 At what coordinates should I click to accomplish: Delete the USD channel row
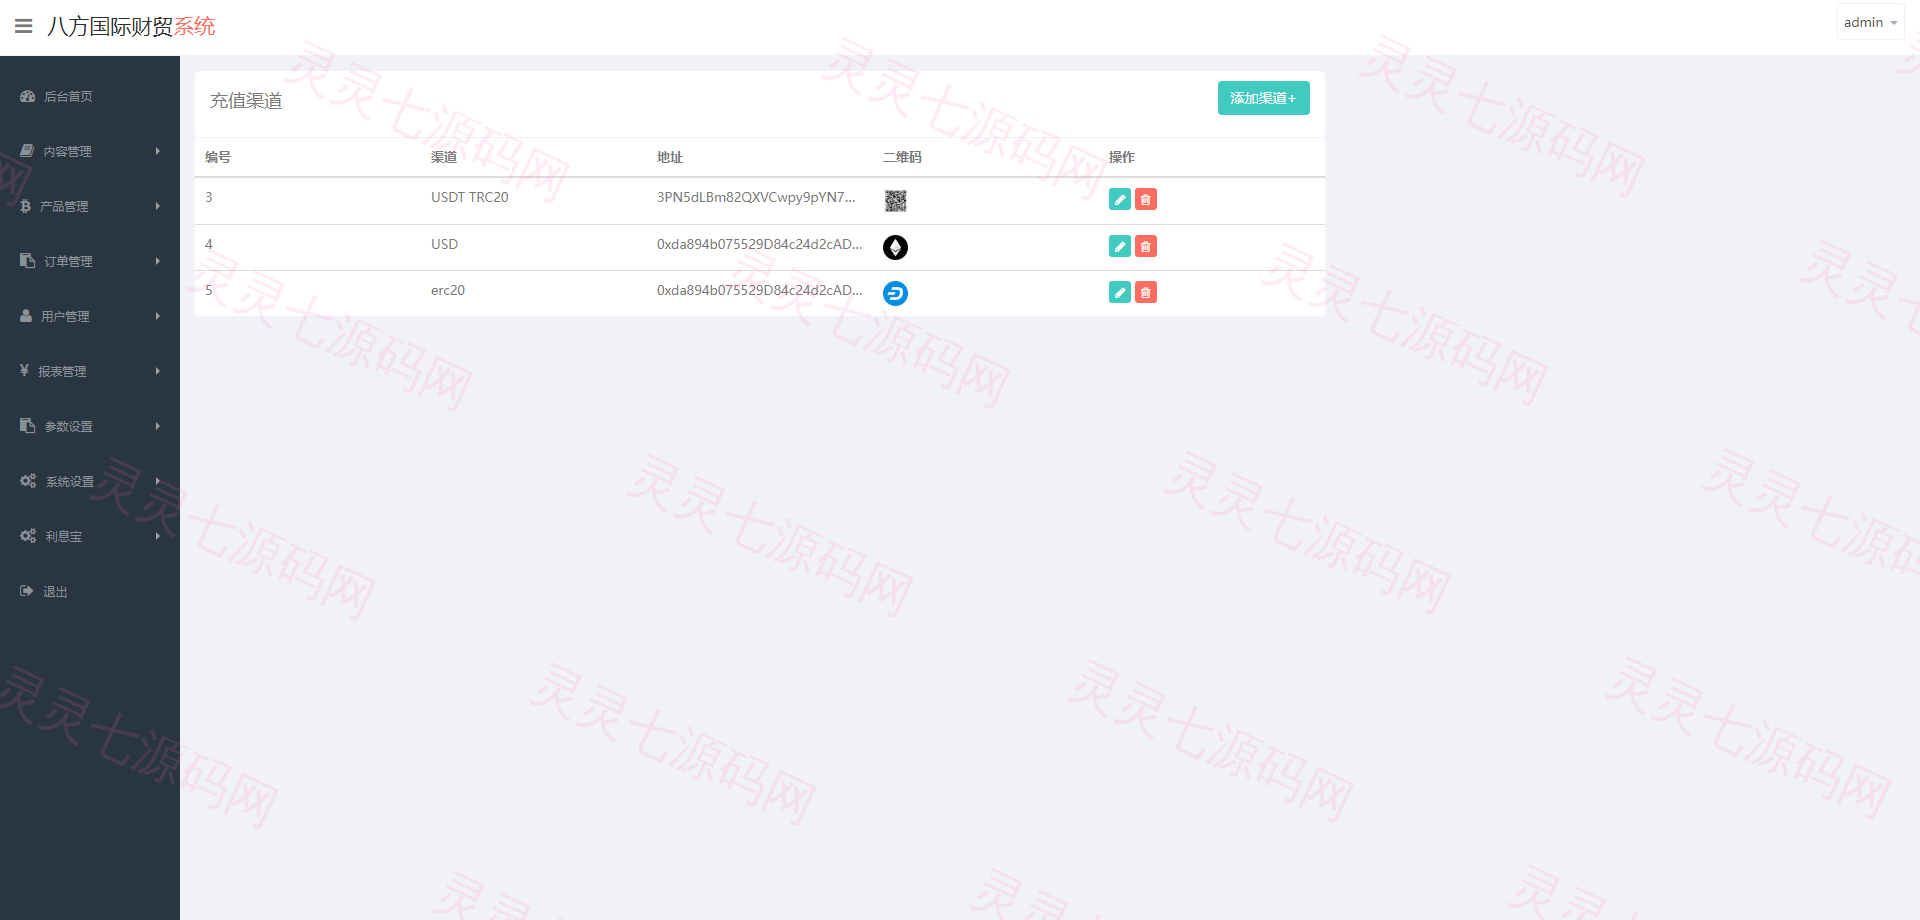1146,246
